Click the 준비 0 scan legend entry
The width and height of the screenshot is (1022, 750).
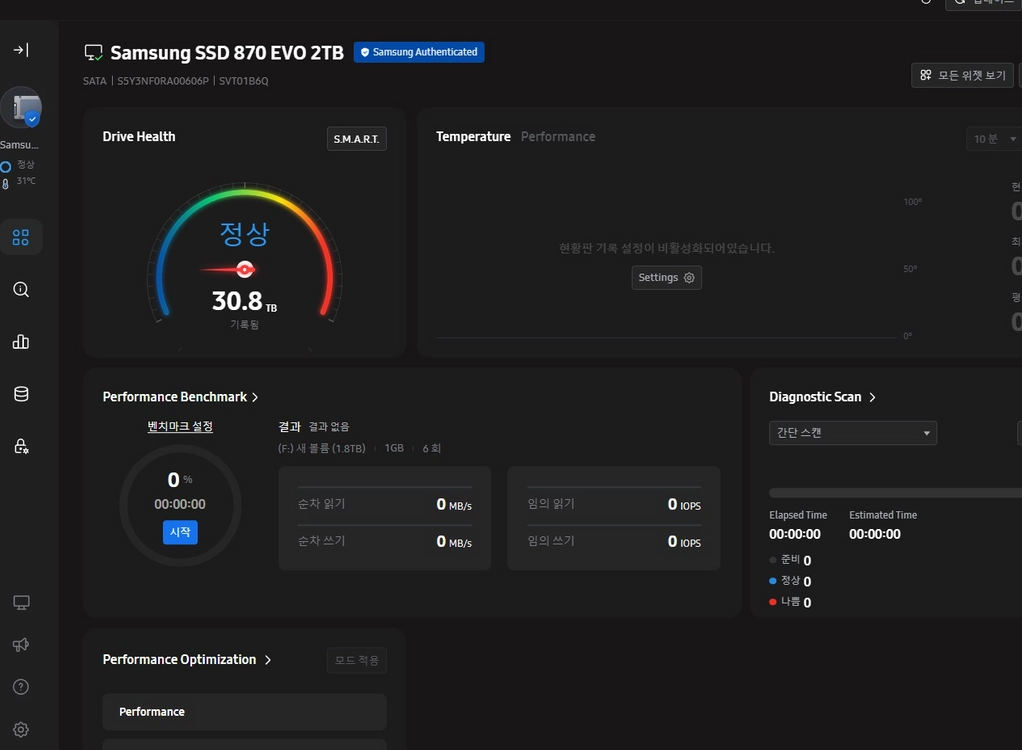tap(790, 560)
